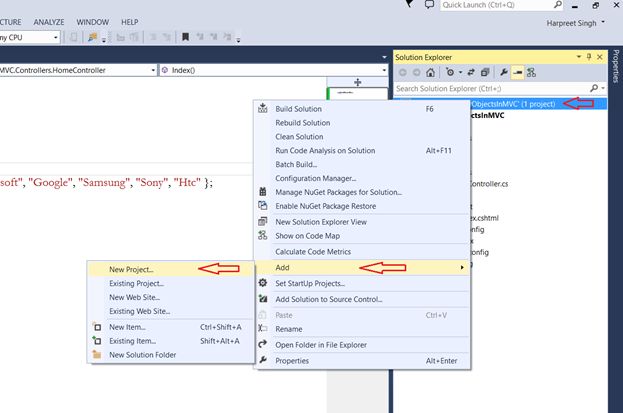Screen dimensions: 623x413
Task: Choose Existing Web Site... in submenu
Action: coord(170,311)
